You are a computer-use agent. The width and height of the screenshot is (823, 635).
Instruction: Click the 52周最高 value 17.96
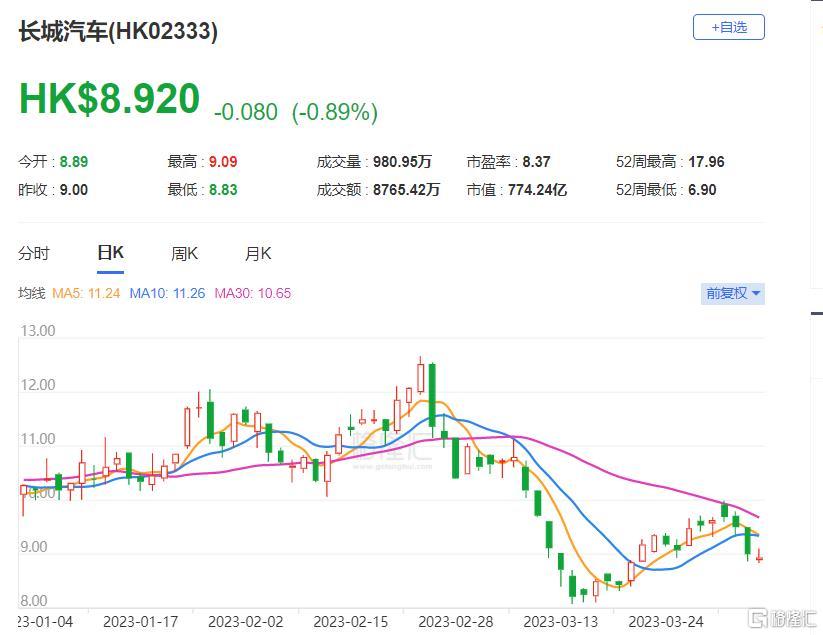point(706,162)
